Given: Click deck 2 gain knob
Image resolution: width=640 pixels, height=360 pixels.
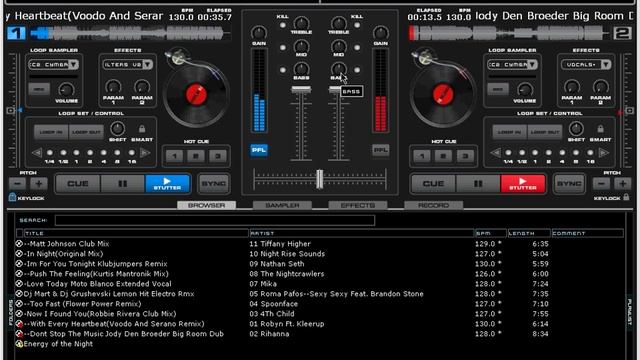Looking at the screenshot, I should (380, 33).
